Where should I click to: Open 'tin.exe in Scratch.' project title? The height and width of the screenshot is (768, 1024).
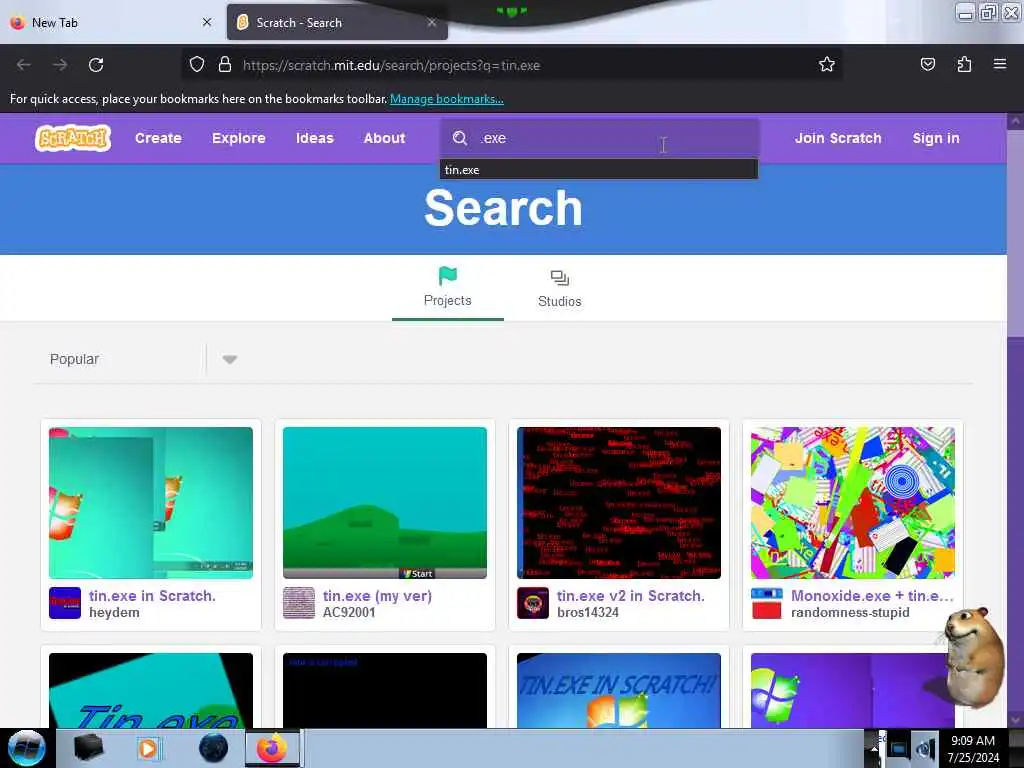(x=152, y=596)
